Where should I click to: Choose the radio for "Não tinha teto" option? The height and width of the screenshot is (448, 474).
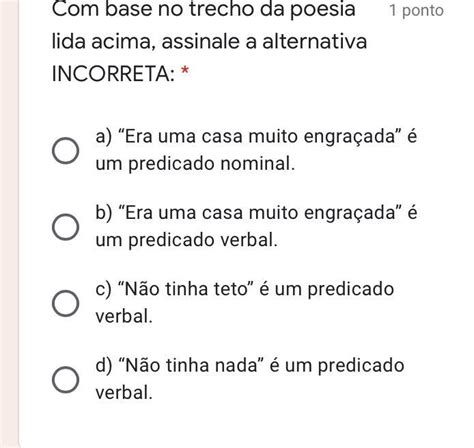(66, 303)
